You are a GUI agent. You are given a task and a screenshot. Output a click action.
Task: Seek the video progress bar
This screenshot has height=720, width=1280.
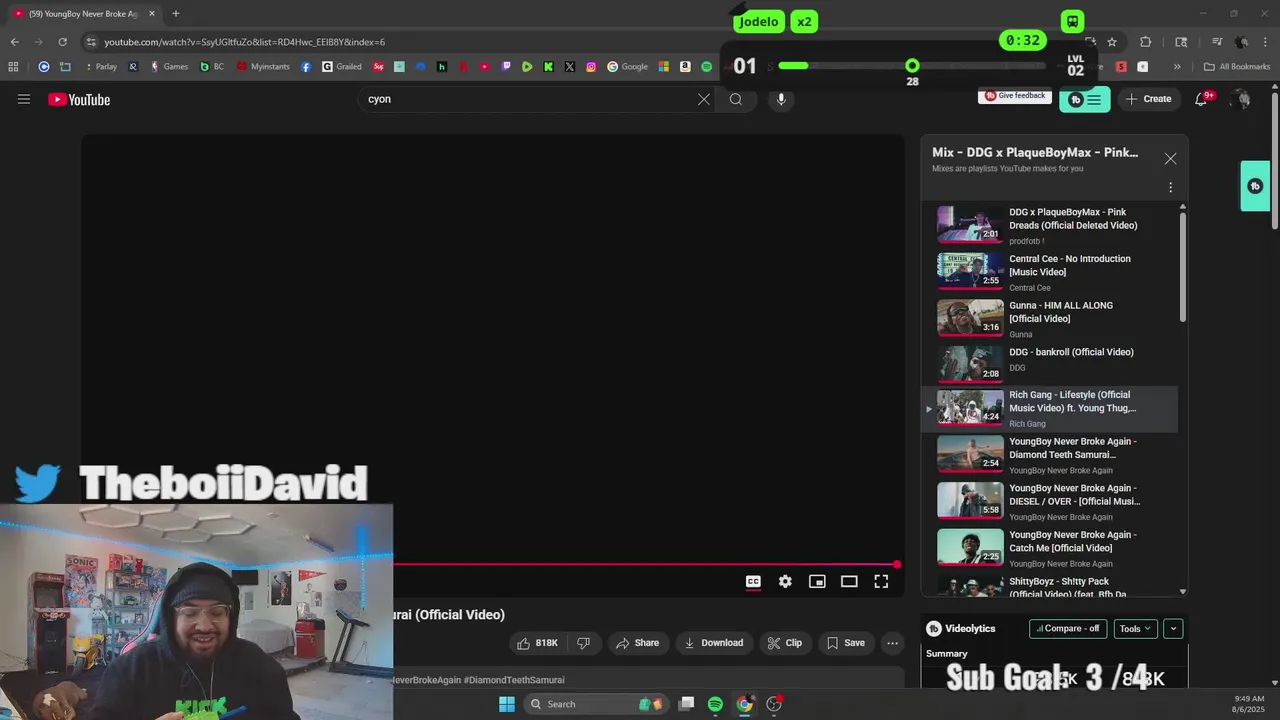(645, 565)
